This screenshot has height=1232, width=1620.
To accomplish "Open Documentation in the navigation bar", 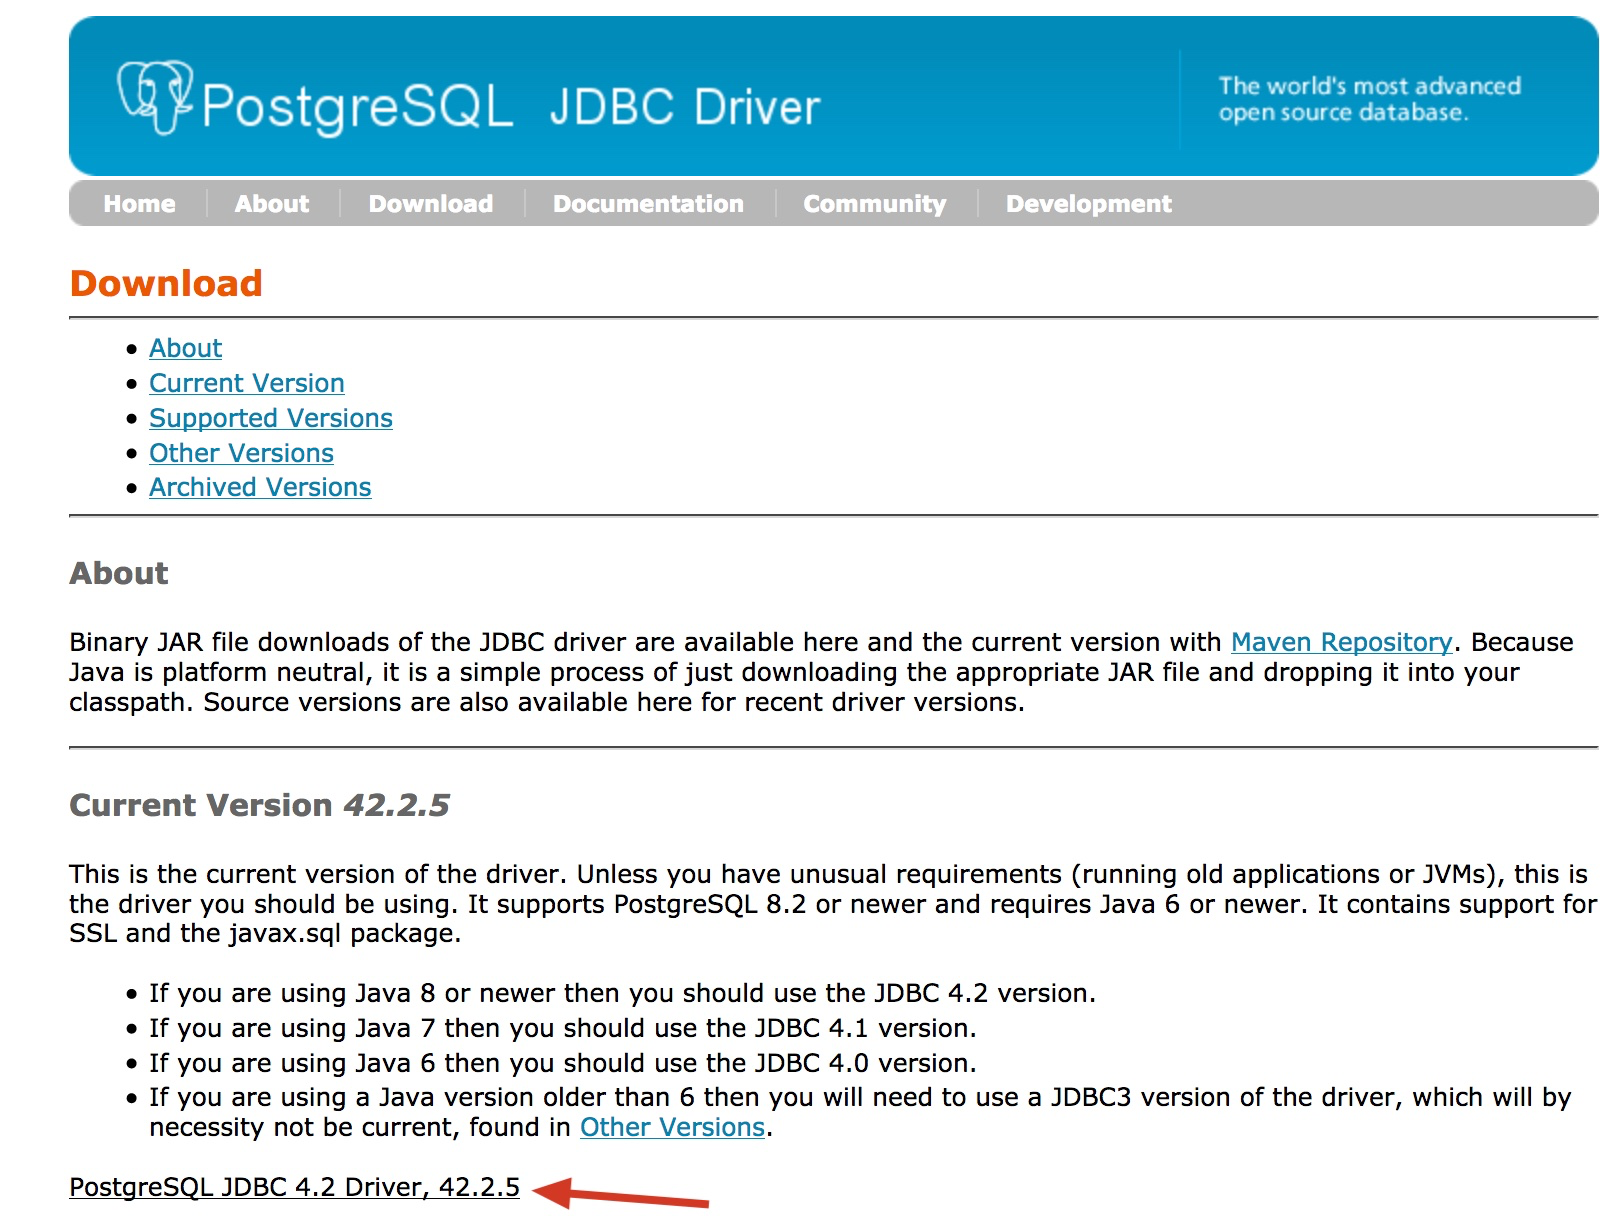I will click(x=649, y=204).
